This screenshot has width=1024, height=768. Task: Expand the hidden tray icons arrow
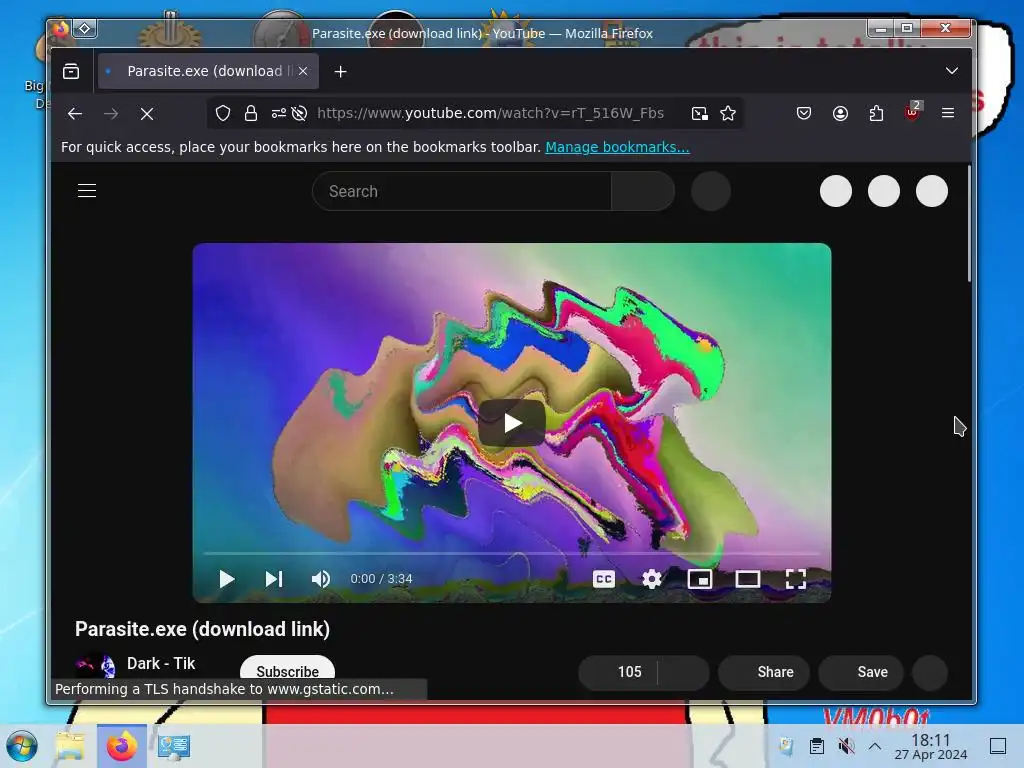point(875,746)
